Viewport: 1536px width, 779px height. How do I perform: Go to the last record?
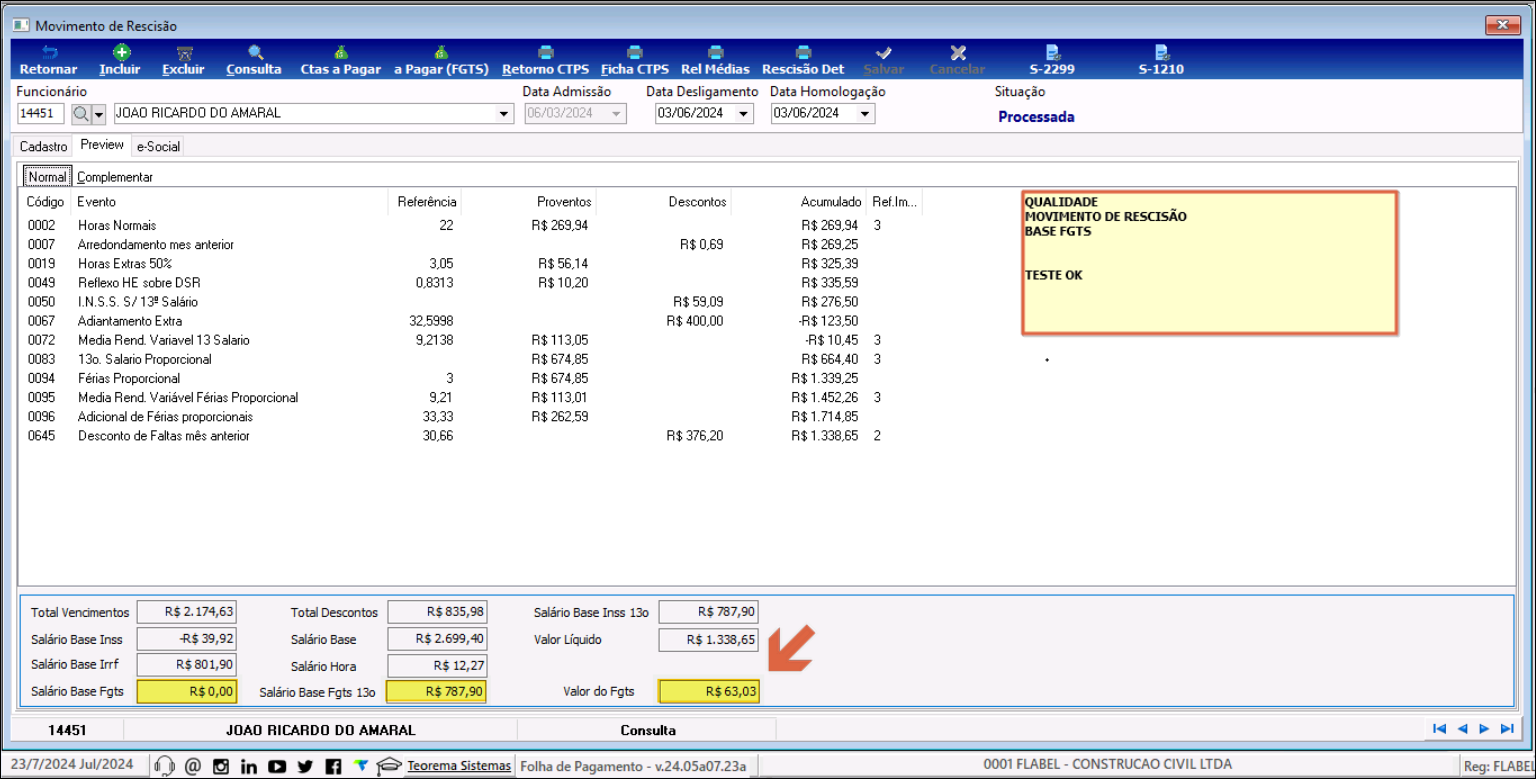click(x=1507, y=729)
